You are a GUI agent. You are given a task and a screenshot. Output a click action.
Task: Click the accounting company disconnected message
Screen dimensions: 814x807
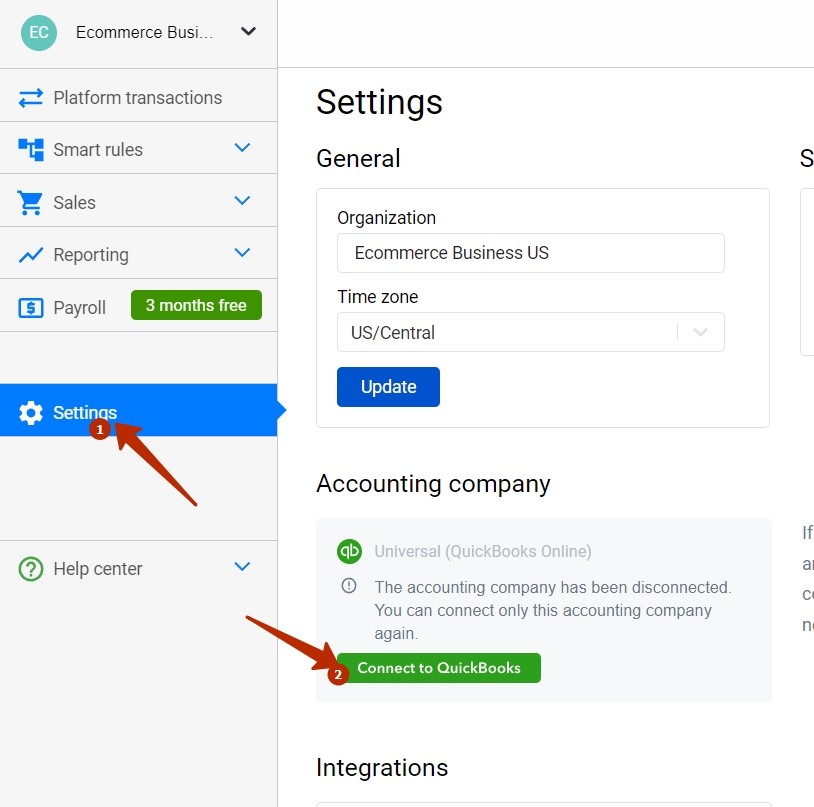click(x=553, y=610)
